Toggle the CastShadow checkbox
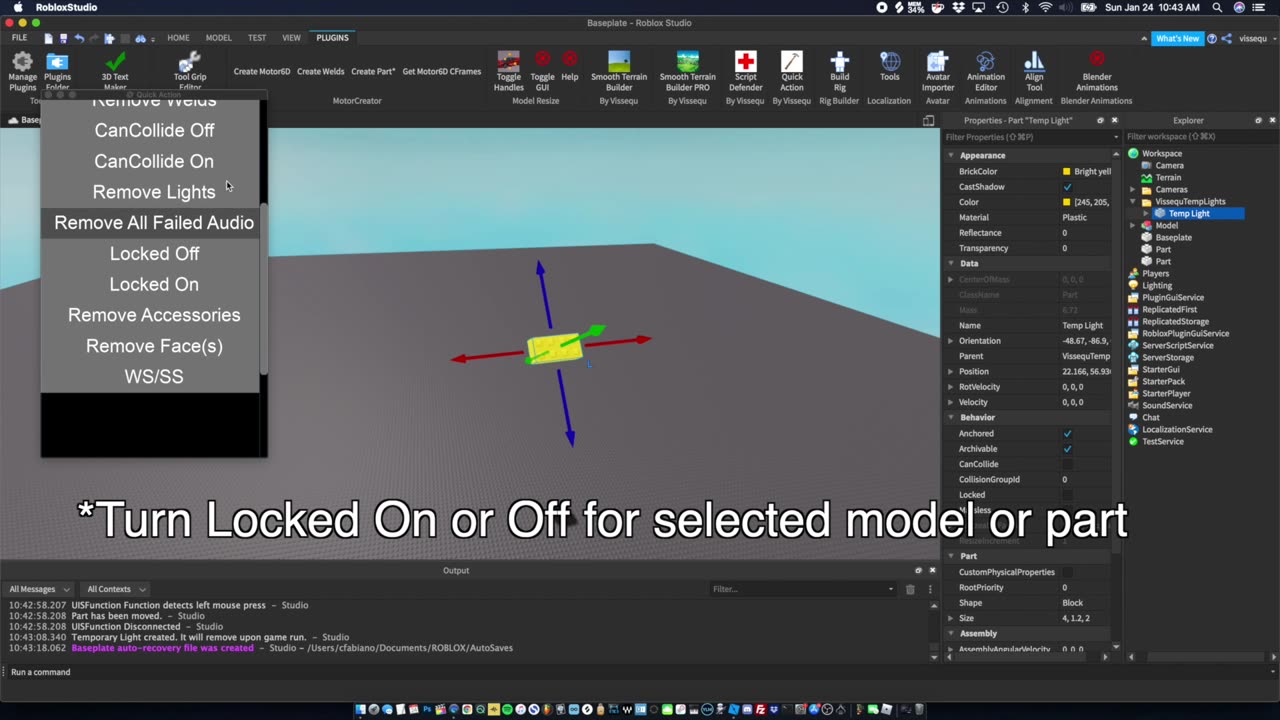This screenshot has width=1280, height=720. pos(1067,187)
